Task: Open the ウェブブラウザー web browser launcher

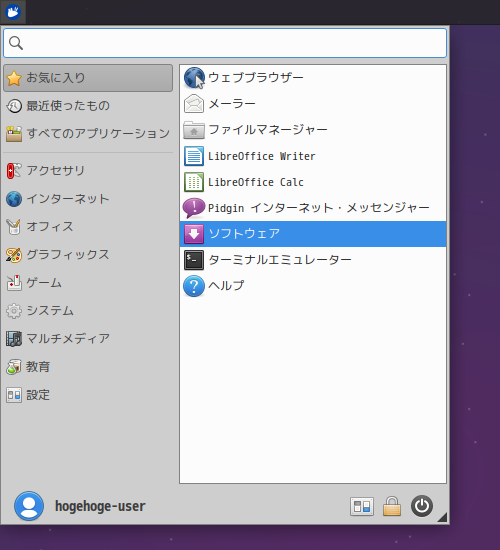Action: click(x=313, y=78)
